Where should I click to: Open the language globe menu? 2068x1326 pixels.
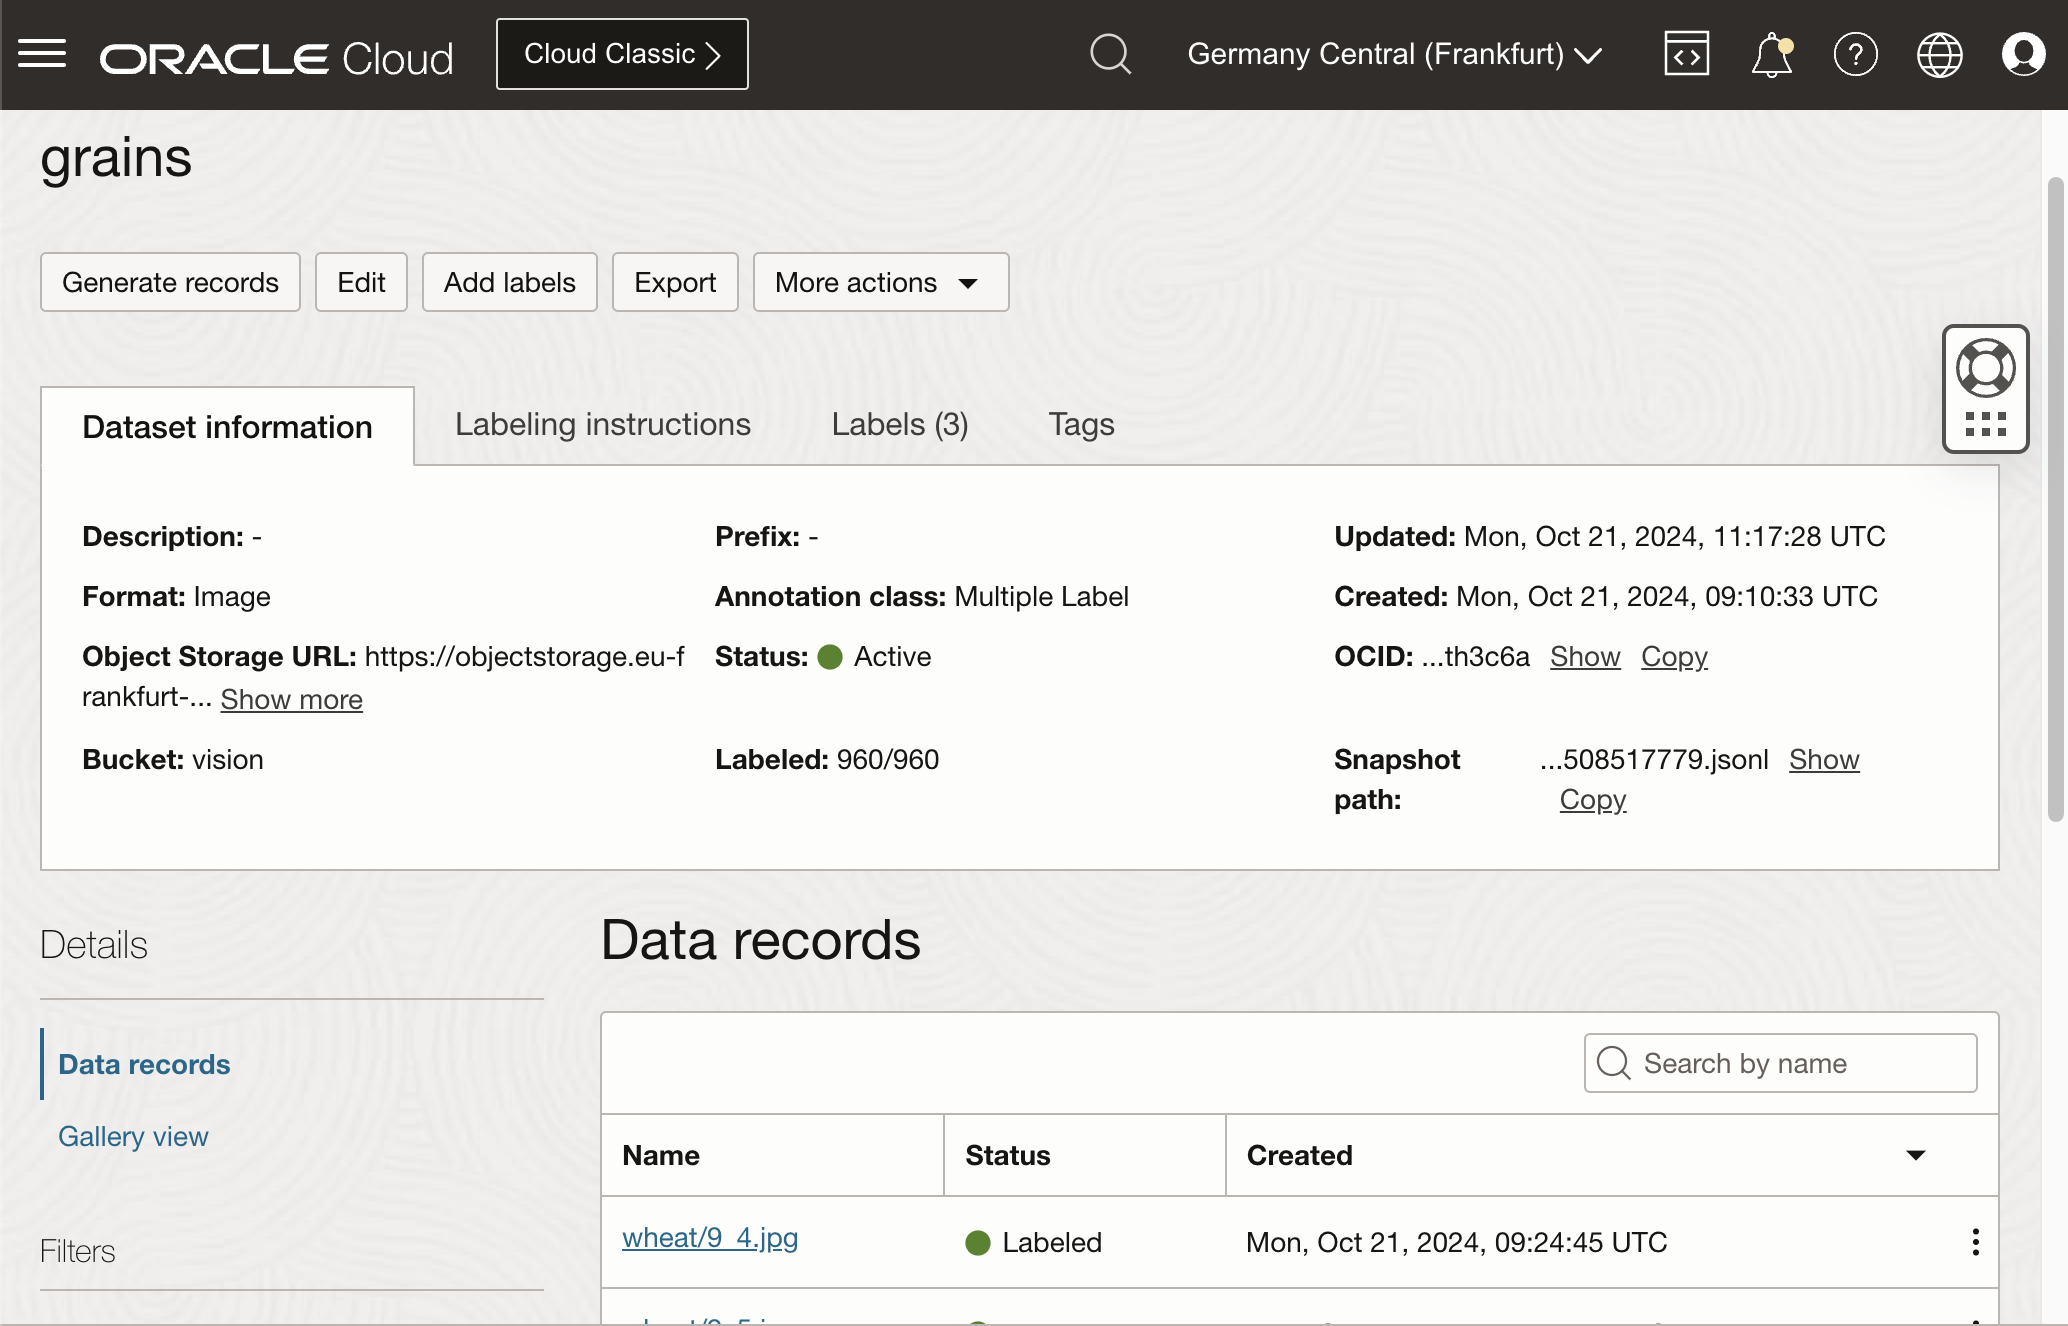point(1939,54)
